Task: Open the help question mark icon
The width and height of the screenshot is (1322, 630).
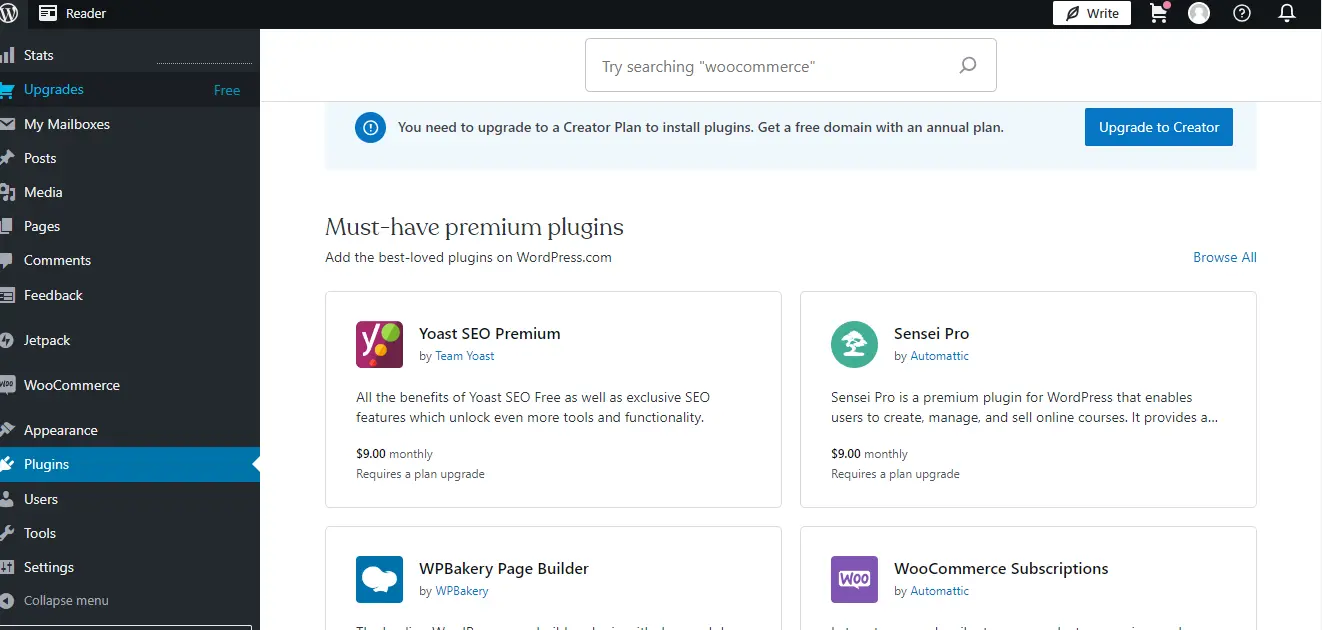Action: click(1242, 13)
